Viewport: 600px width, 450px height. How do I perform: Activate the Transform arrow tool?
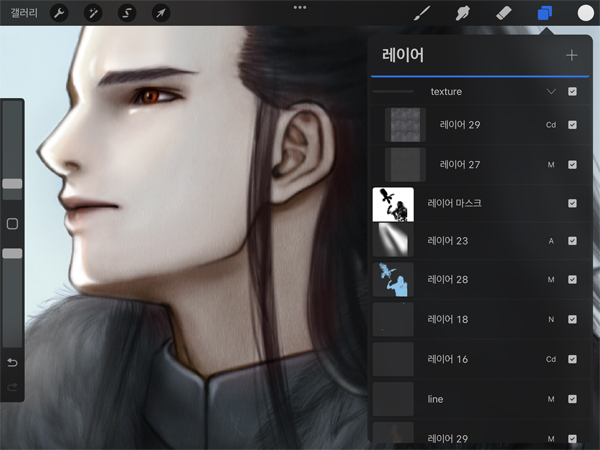(x=161, y=13)
